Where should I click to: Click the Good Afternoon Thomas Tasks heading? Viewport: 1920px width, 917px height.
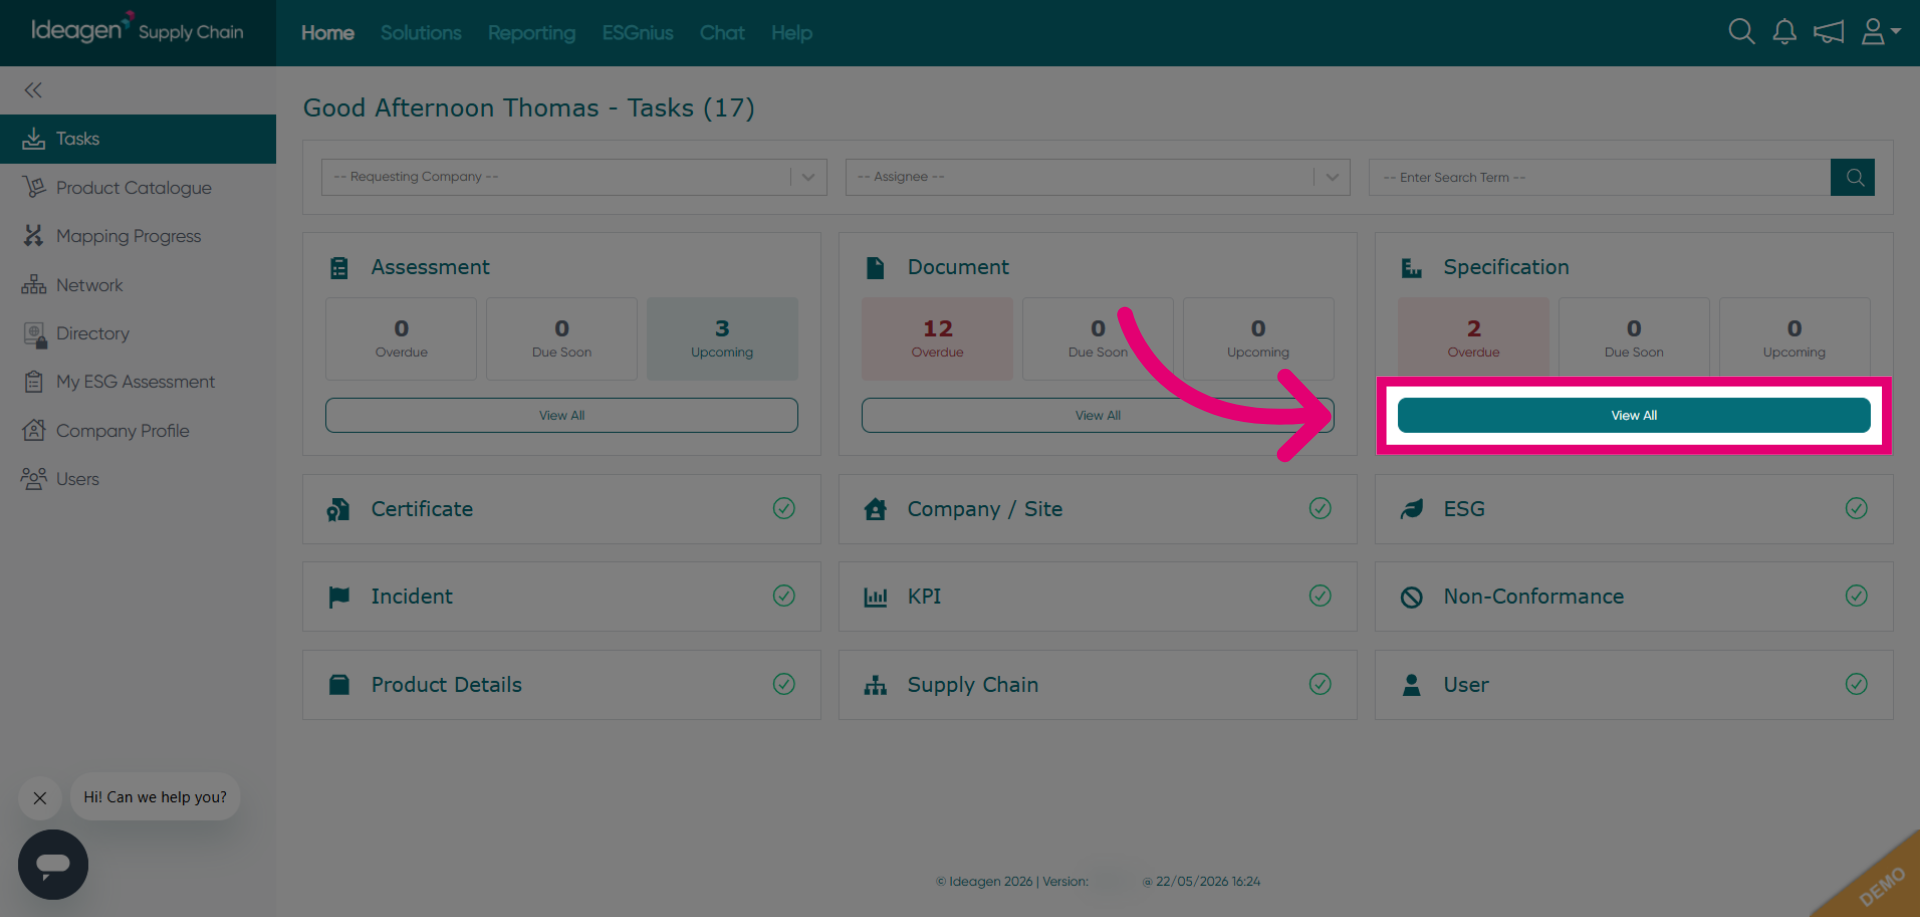coord(529,108)
